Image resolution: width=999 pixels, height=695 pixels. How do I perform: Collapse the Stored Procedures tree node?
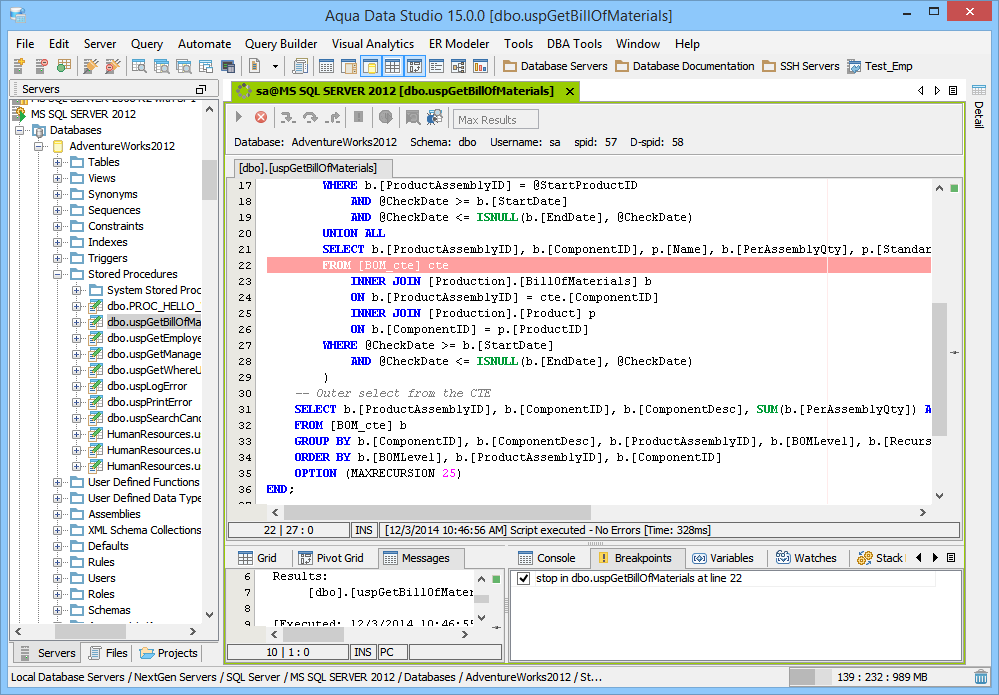59,274
